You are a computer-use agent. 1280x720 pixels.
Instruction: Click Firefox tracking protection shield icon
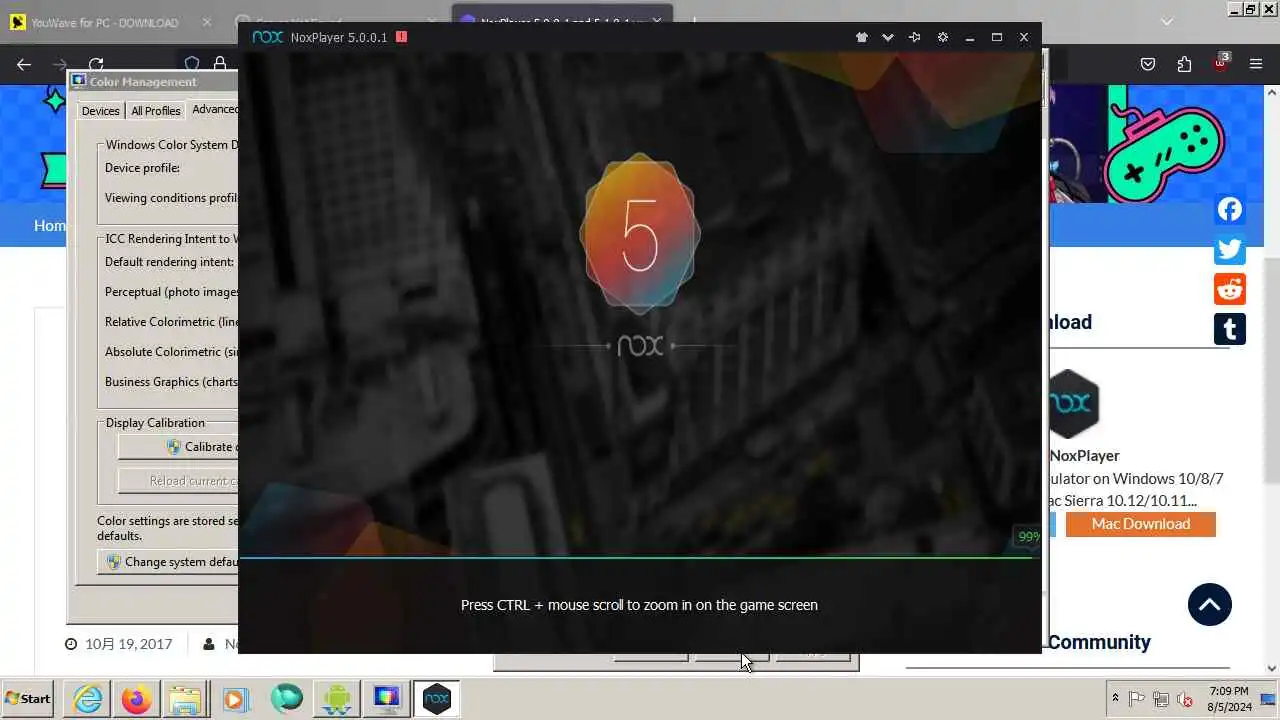[192, 64]
